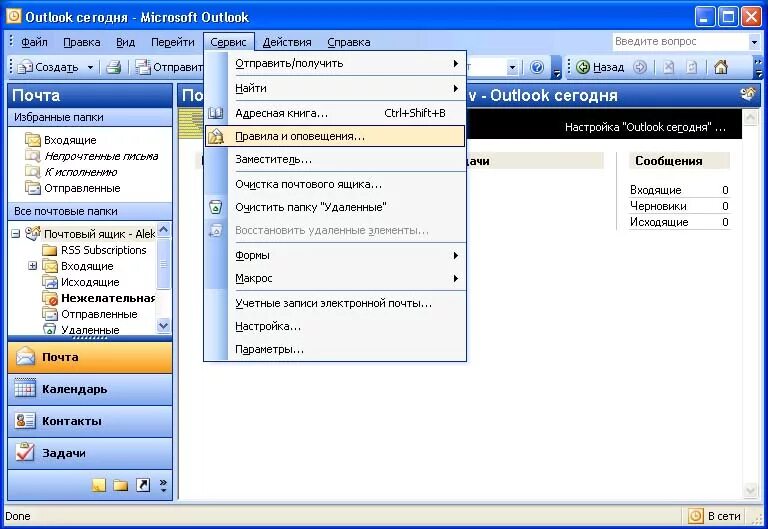Open Folder List via folder icon
This screenshot has height=529, width=768.
(x=120, y=485)
